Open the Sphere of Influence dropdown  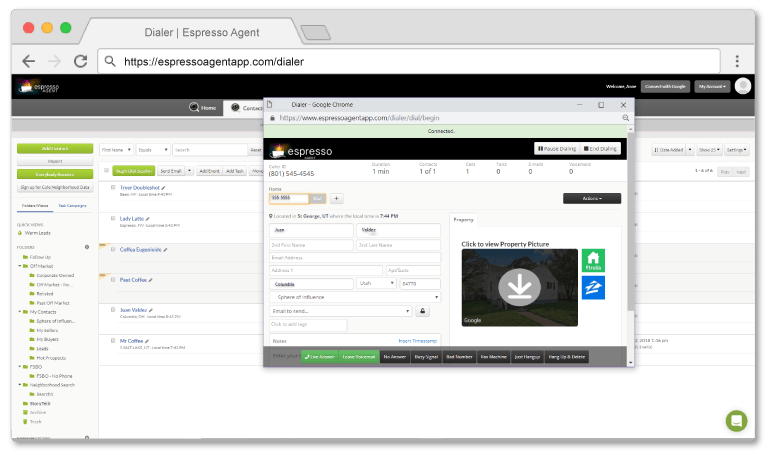pos(355,297)
